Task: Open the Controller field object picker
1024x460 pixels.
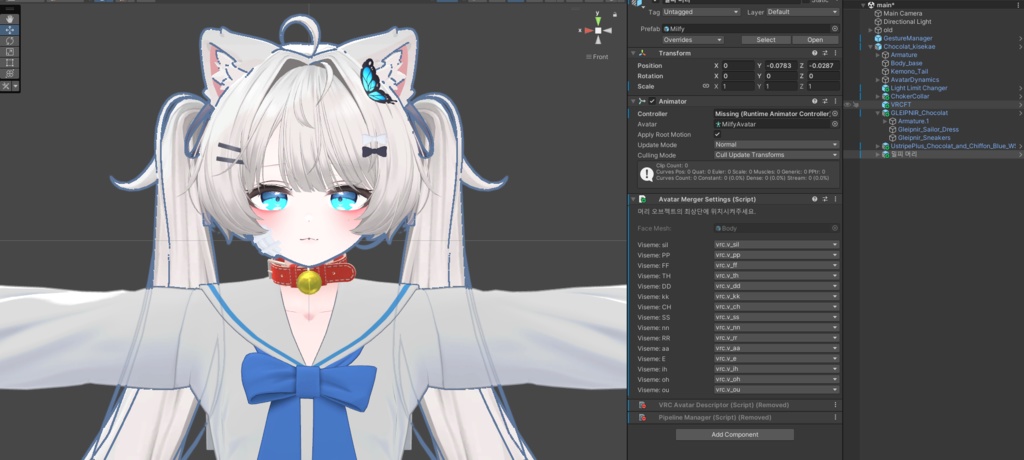Action: tap(835, 114)
